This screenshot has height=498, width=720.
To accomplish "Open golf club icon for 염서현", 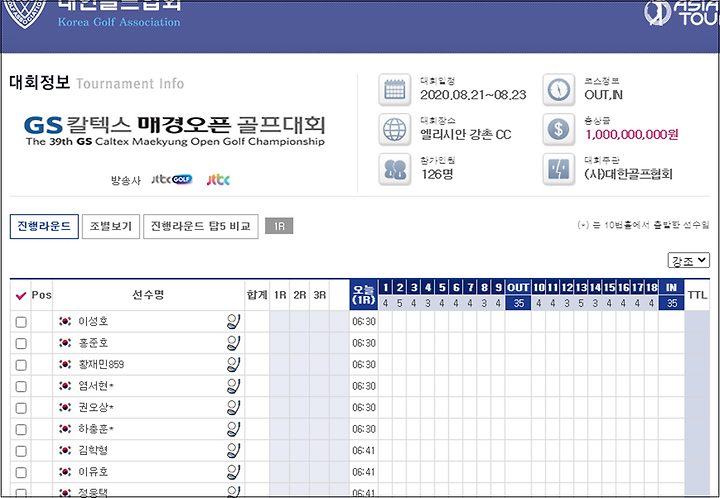I will (233, 386).
